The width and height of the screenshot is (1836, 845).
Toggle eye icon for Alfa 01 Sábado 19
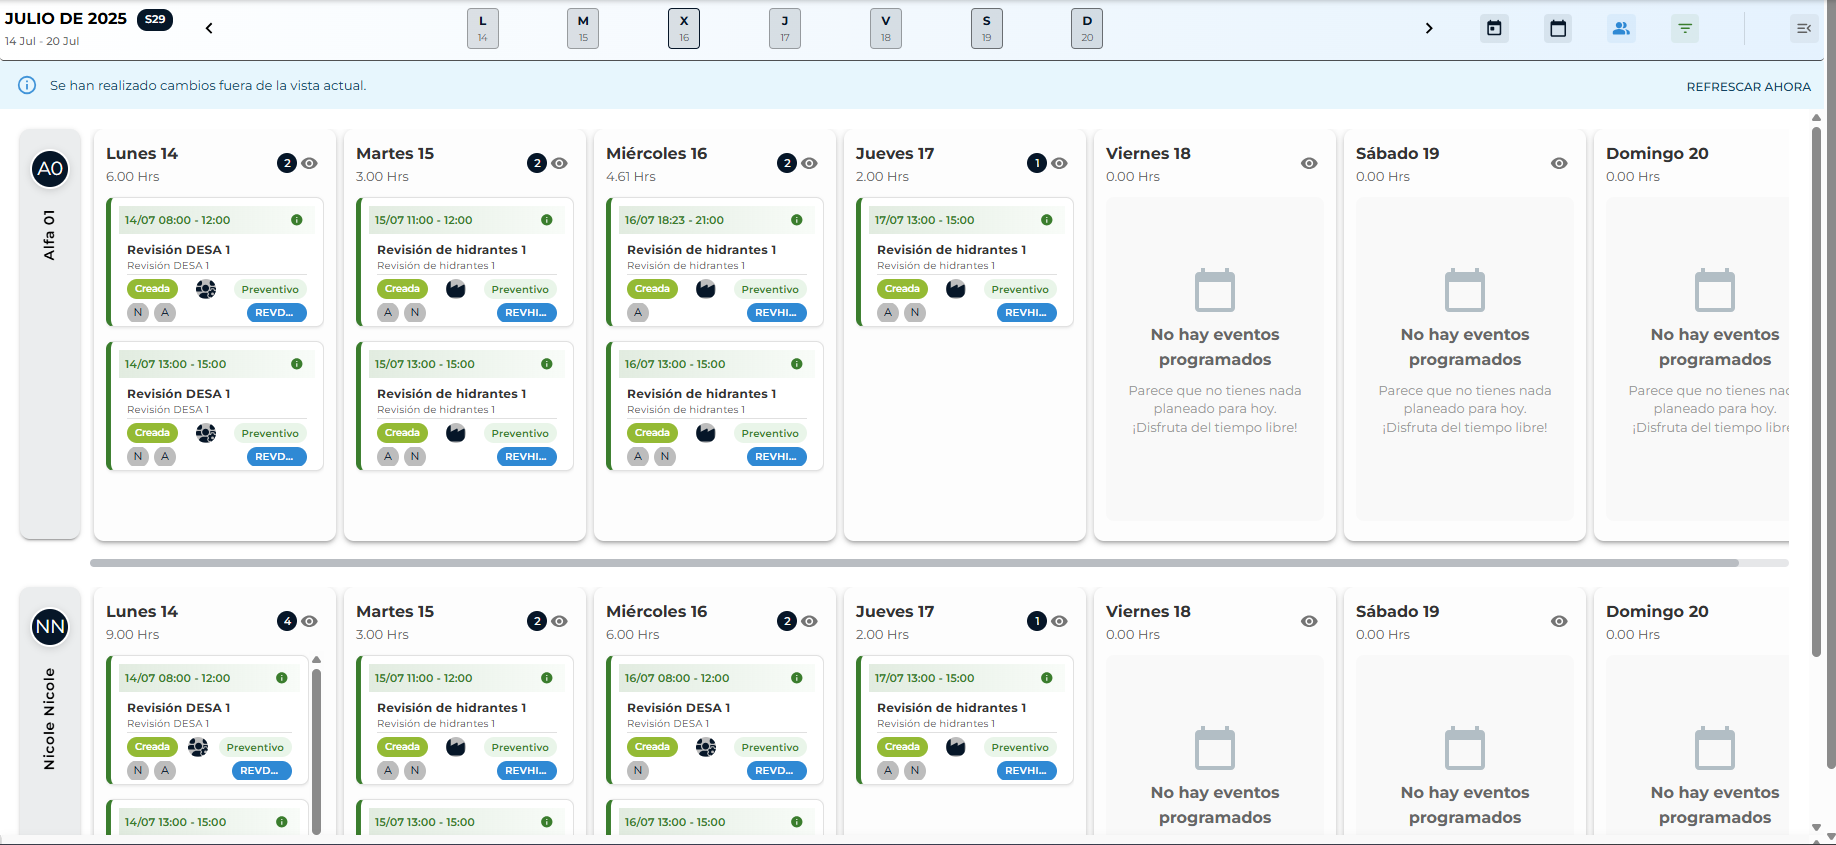click(1559, 163)
